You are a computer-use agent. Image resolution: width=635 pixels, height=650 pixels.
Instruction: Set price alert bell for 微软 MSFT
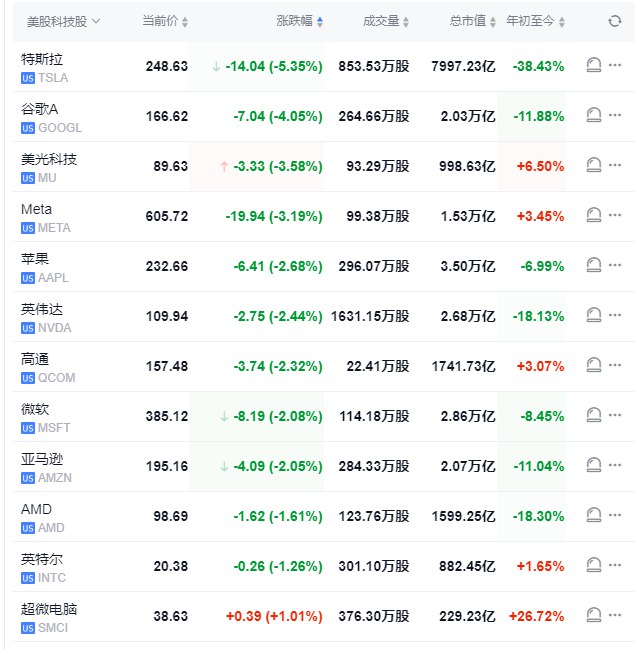pyautogui.click(x=594, y=415)
